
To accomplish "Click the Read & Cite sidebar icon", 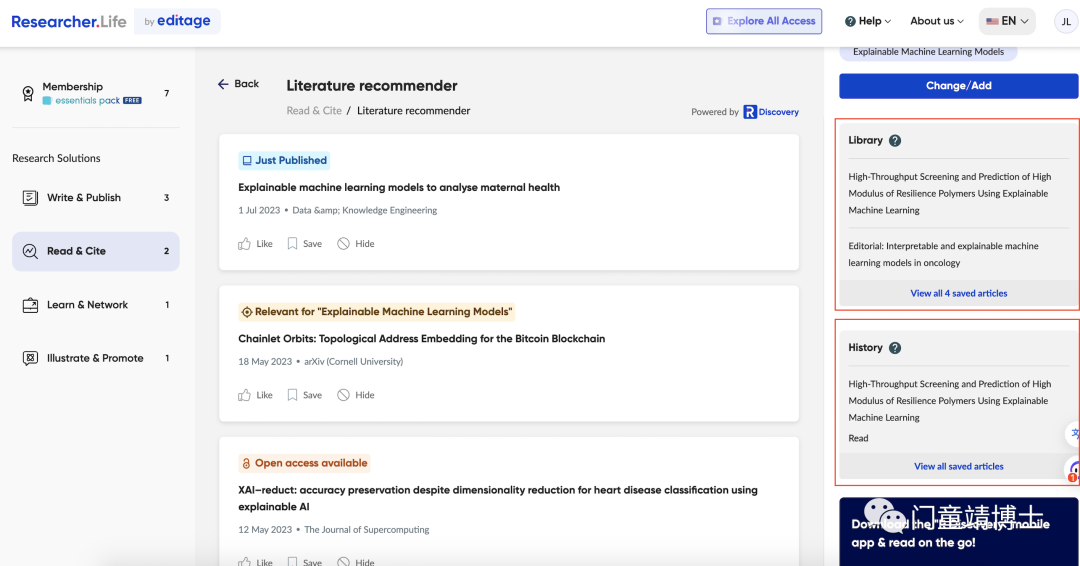I will tap(30, 251).
